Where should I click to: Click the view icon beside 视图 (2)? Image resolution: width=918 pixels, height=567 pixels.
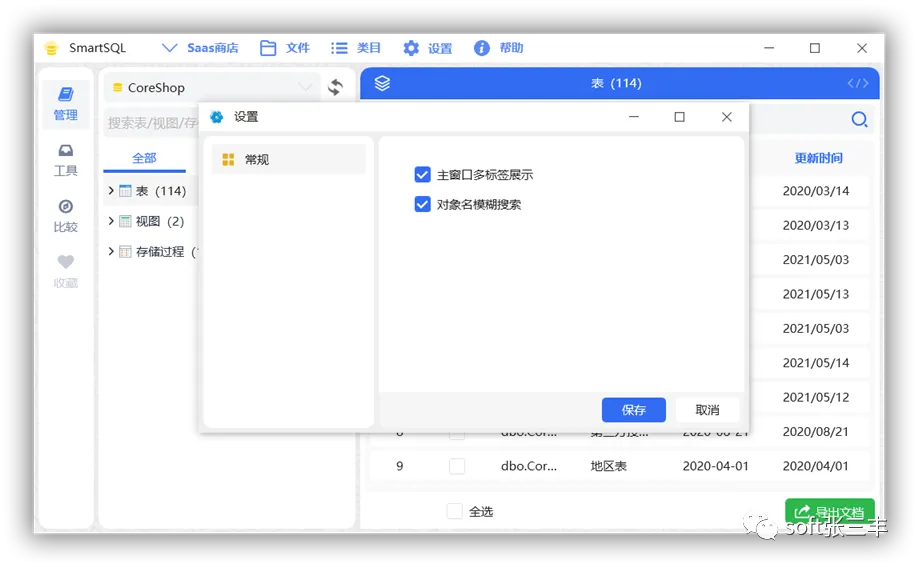[x=125, y=221]
